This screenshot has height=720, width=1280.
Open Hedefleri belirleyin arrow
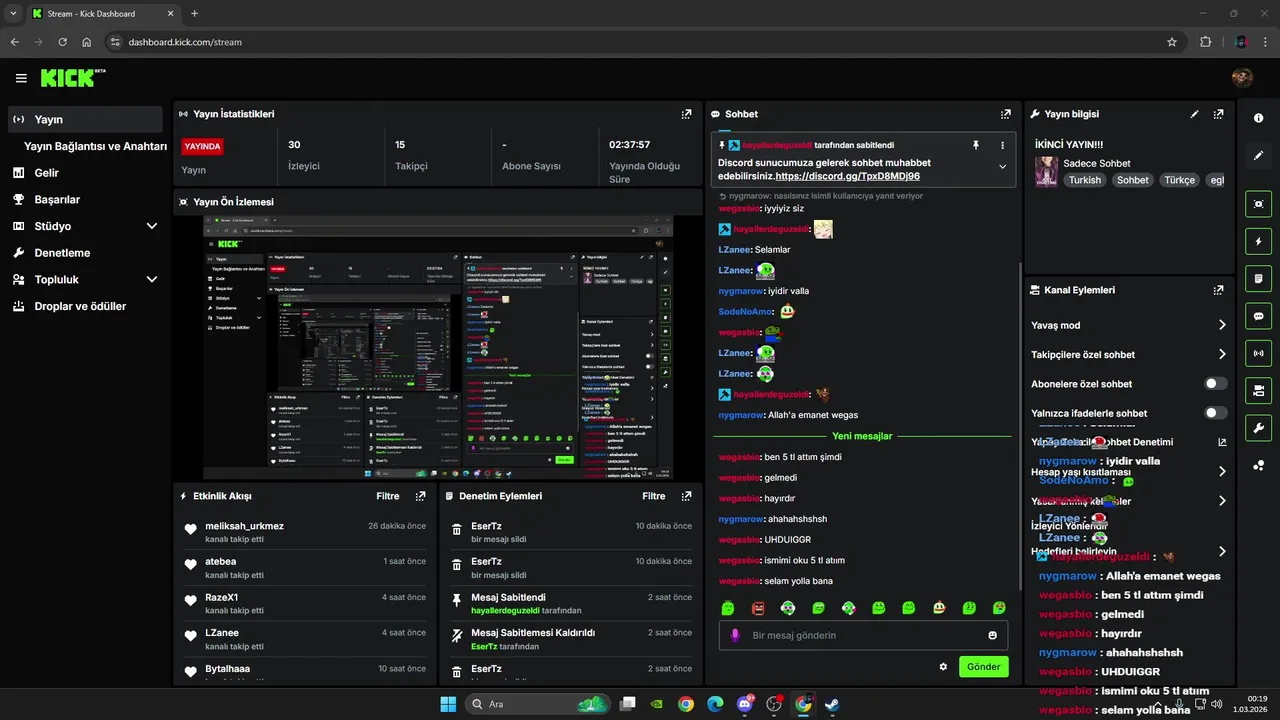tap(1222, 551)
